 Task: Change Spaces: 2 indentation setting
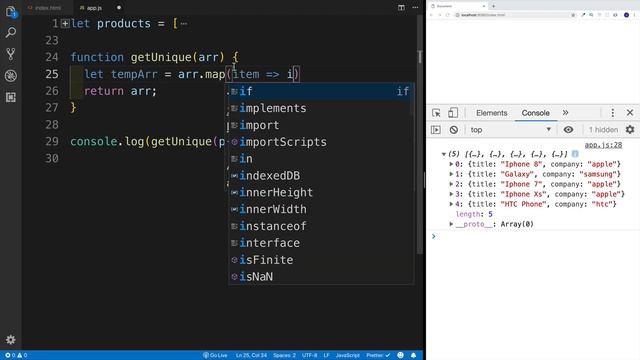(284, 355)
